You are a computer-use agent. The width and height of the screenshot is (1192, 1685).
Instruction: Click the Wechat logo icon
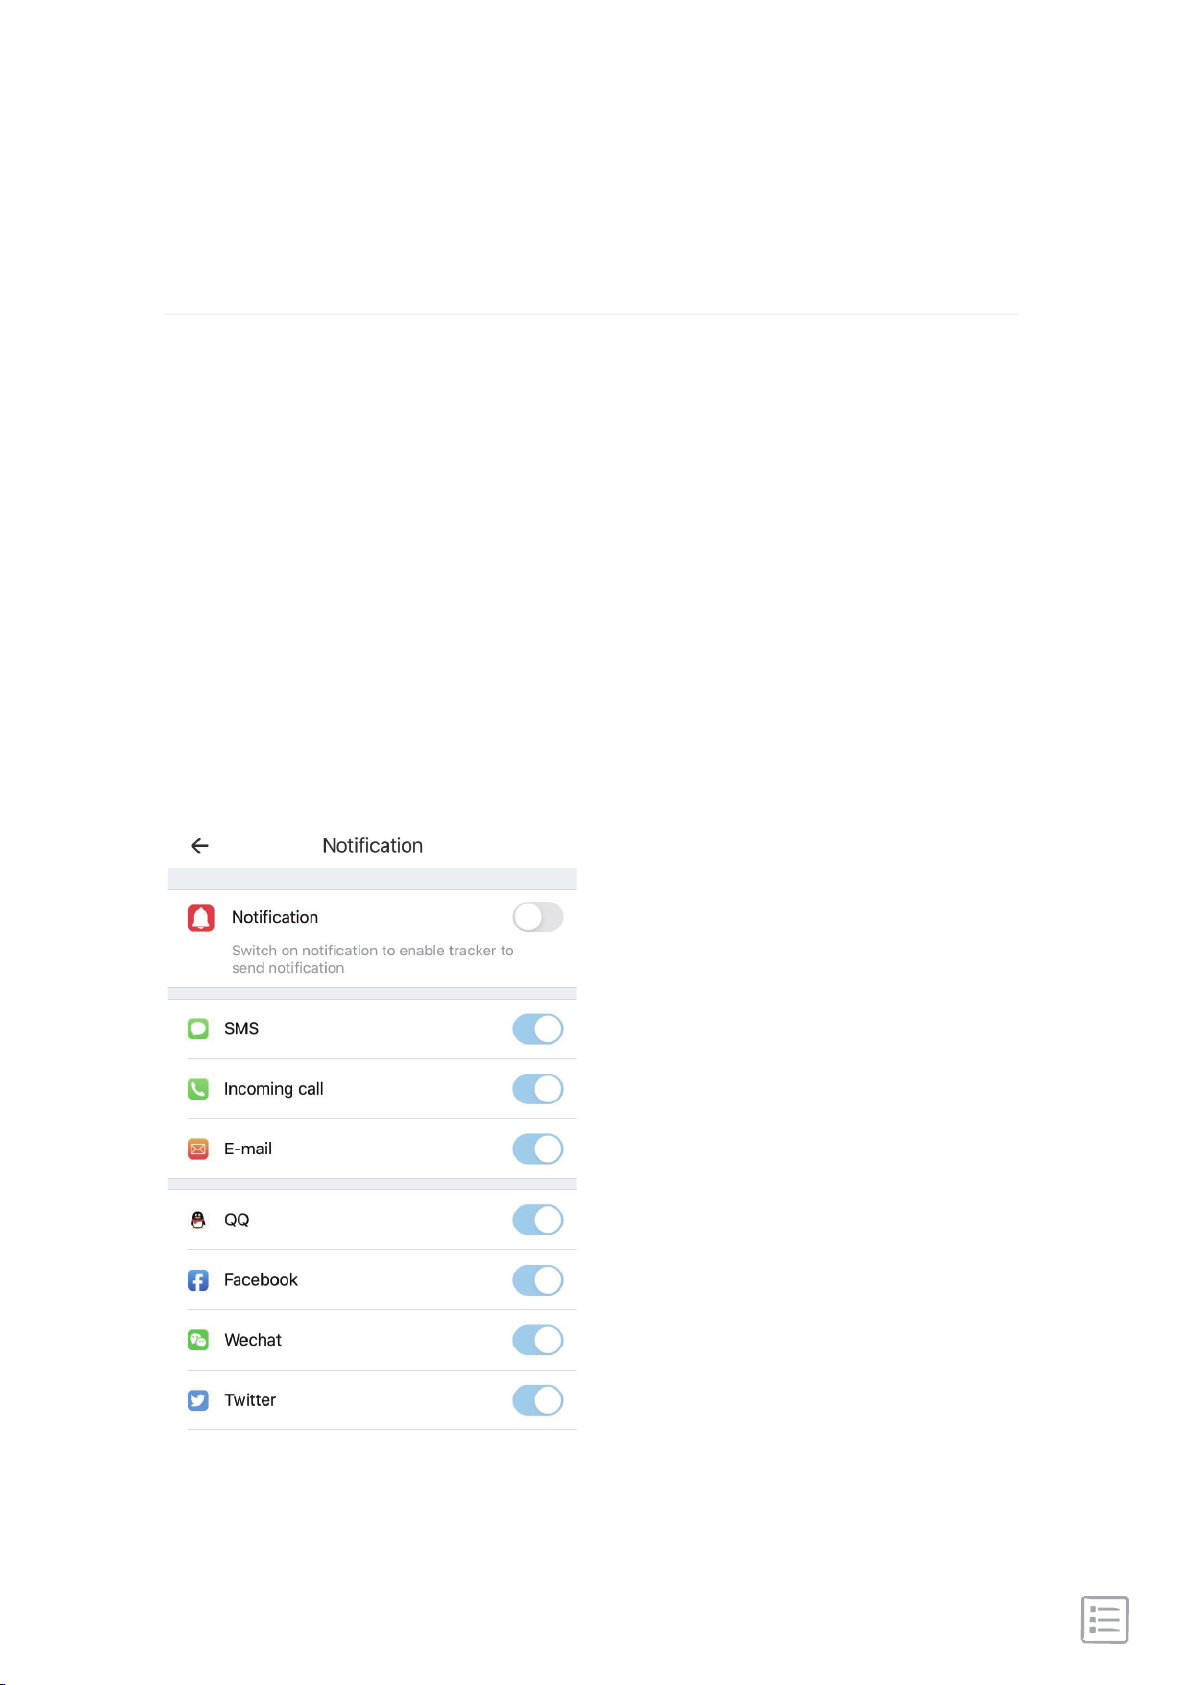coord(198,1340)
